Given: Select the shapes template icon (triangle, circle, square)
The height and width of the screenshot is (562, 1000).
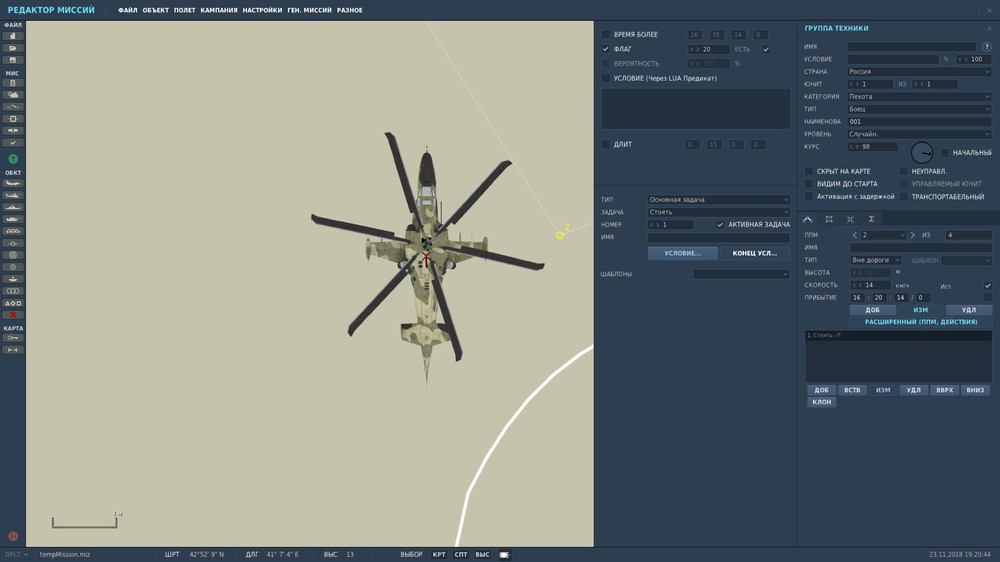Looking at the screenshot, I should point(13,303).
